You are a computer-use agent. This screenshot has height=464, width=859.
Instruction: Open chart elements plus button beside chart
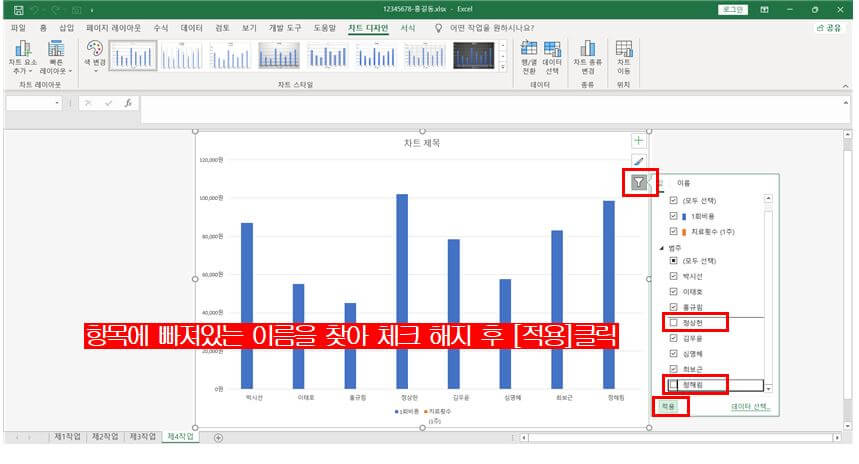tap(638, 141)
